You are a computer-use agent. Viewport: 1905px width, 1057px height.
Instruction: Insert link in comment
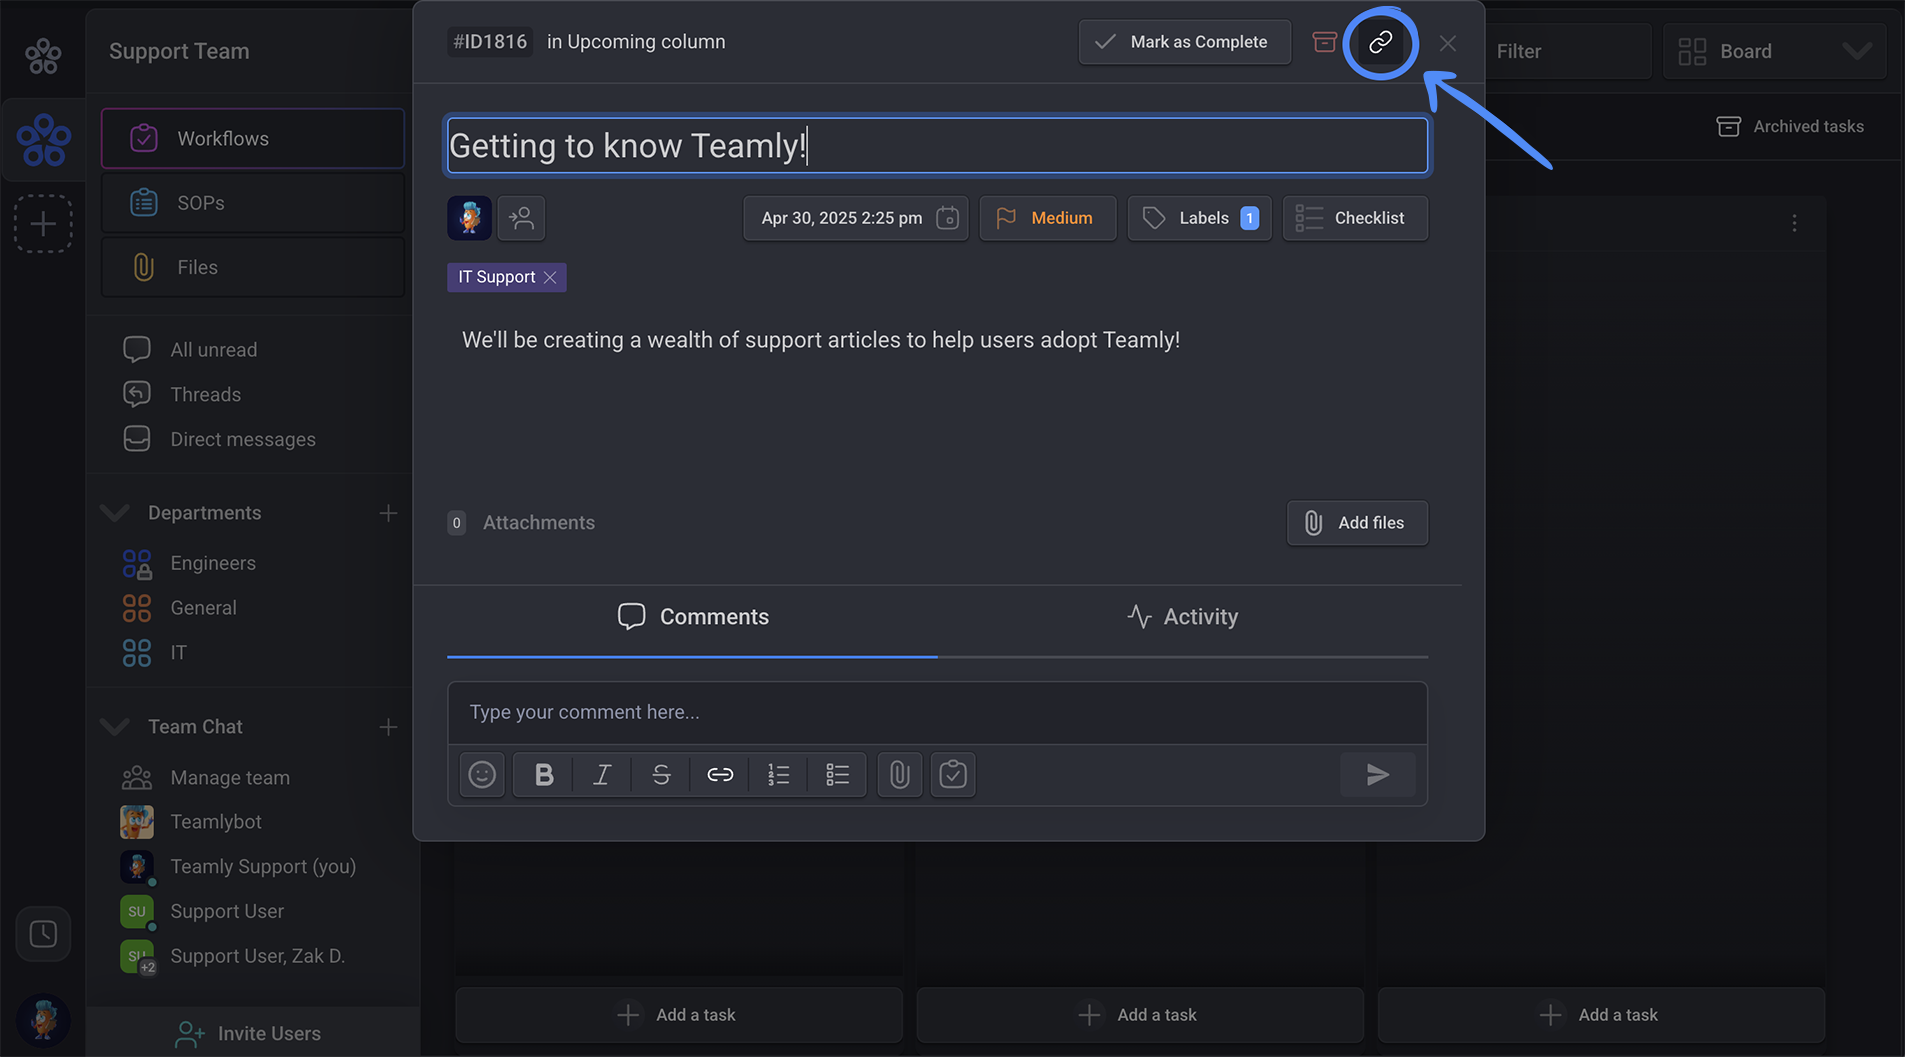720,774
